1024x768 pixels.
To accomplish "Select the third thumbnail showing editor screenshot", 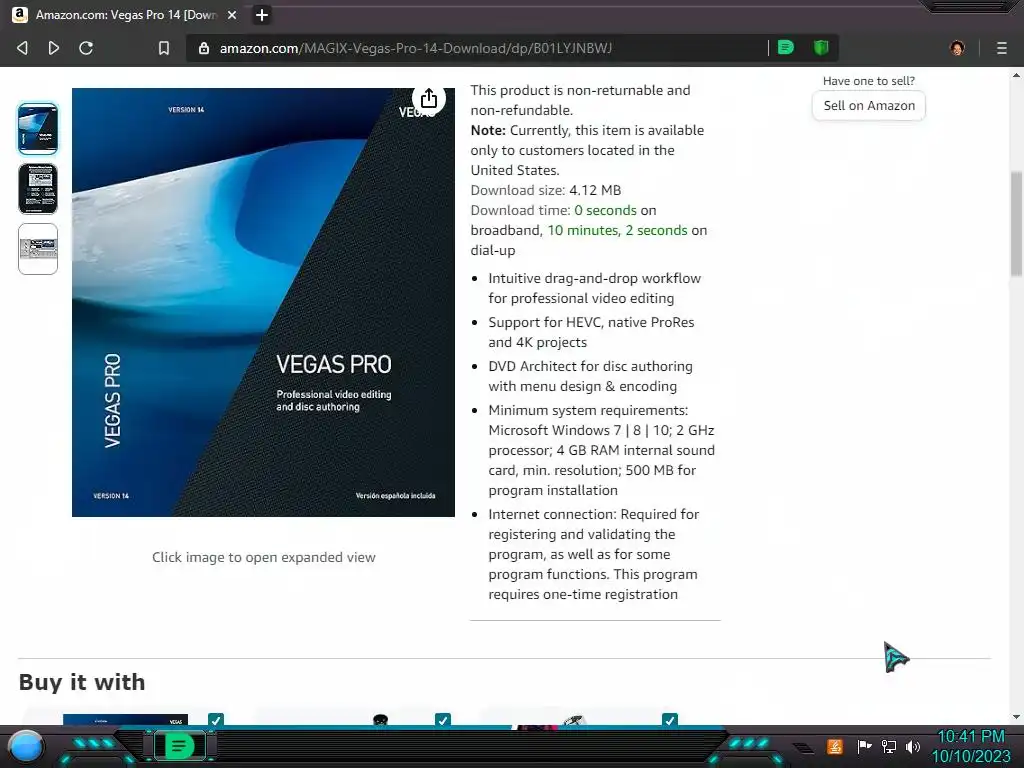I will [x=38, y=249].
